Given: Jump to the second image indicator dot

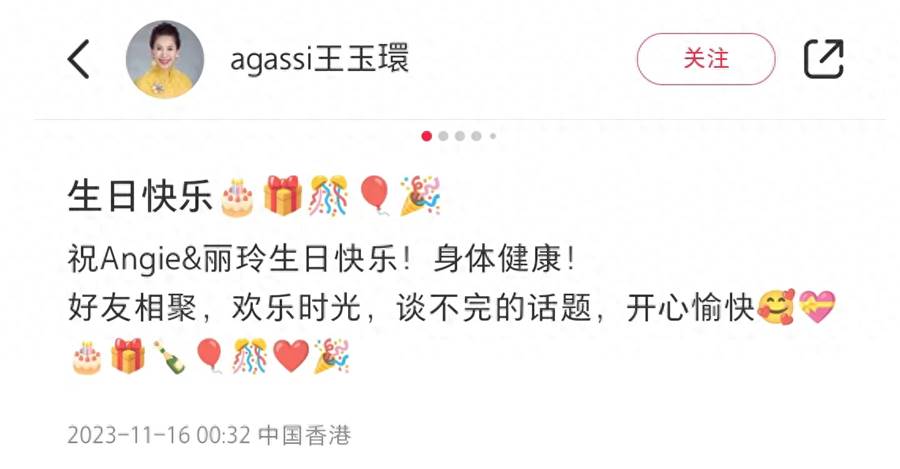Looking at the screenshot, I should point(443,136).
